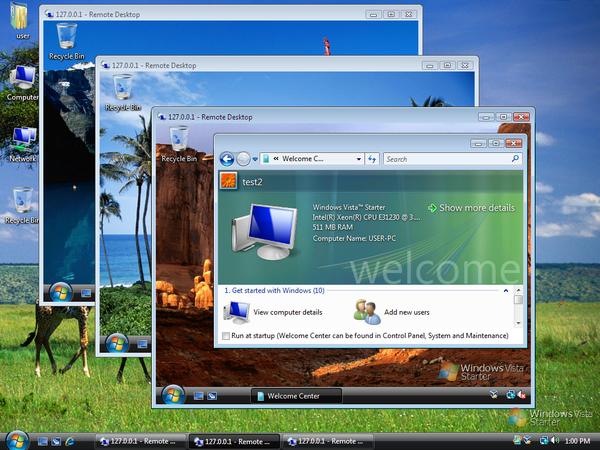Close the Welcome Center window
This screenshot has width=600, height=450.
[514, 143]
